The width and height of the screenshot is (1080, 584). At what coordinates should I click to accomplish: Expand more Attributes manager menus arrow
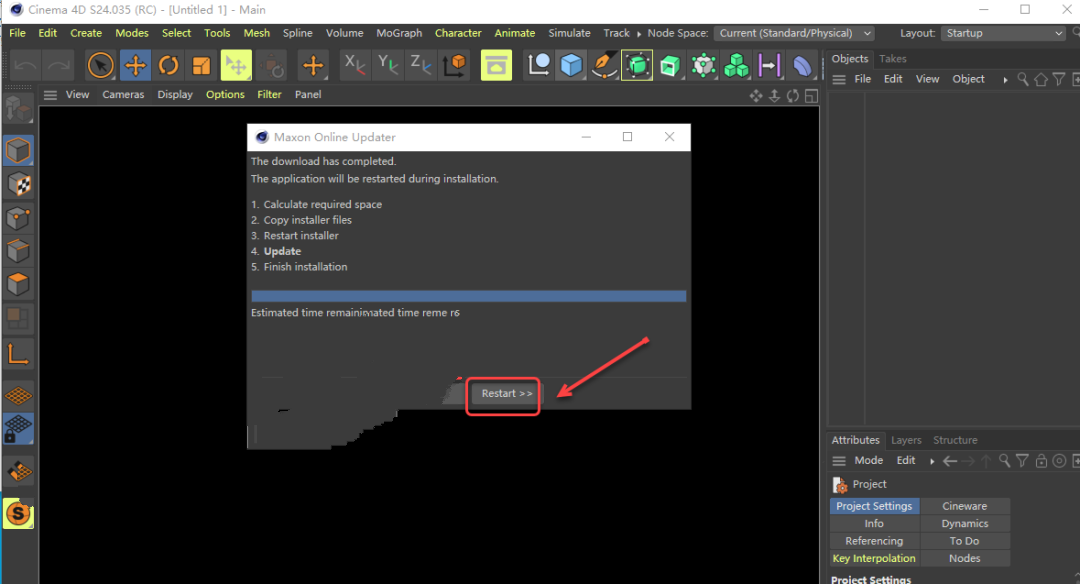(932, 461)
